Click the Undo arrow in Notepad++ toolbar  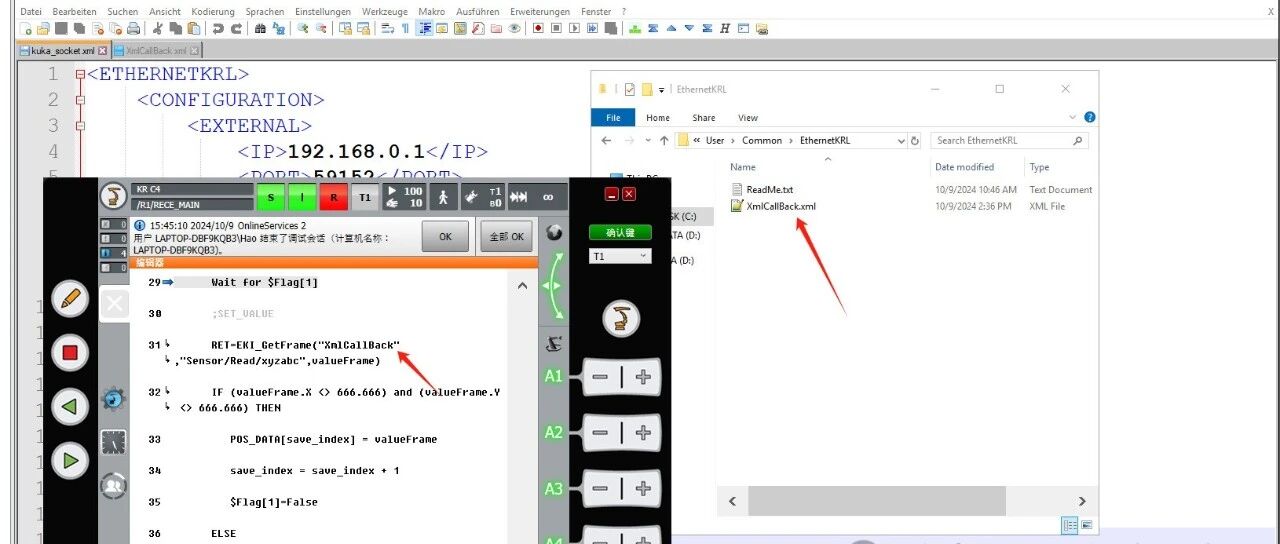[x=217, y=29]
